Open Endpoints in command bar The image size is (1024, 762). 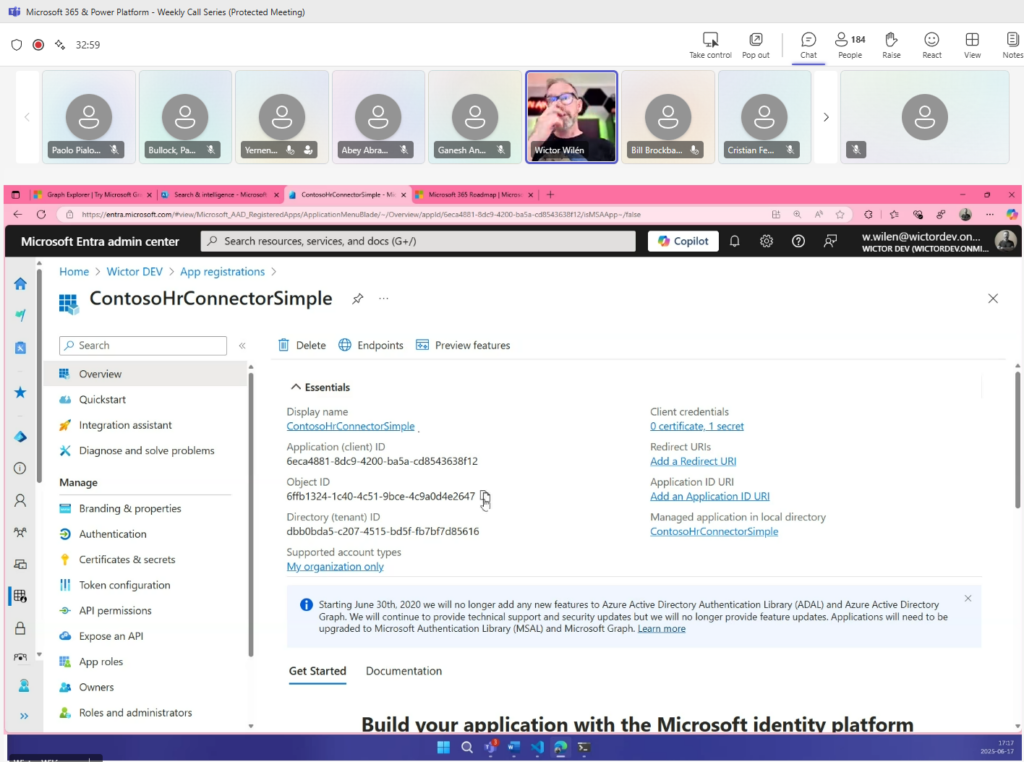[371, 345]
